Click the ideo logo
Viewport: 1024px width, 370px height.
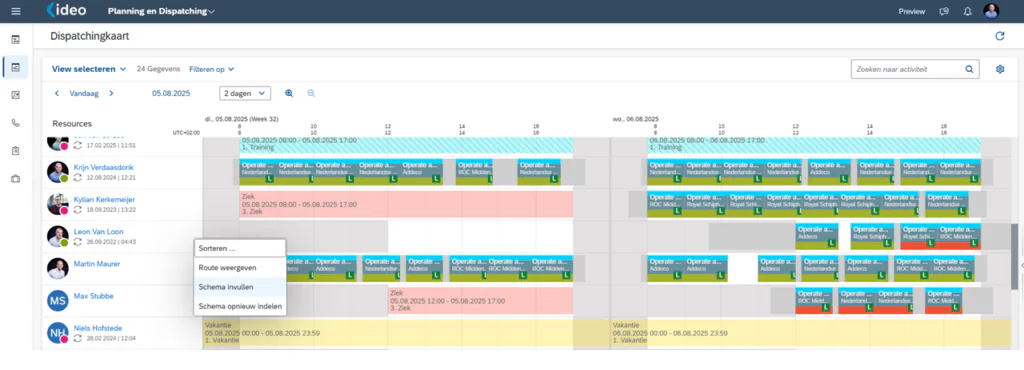pyautogui.click(x=66, y=10)
